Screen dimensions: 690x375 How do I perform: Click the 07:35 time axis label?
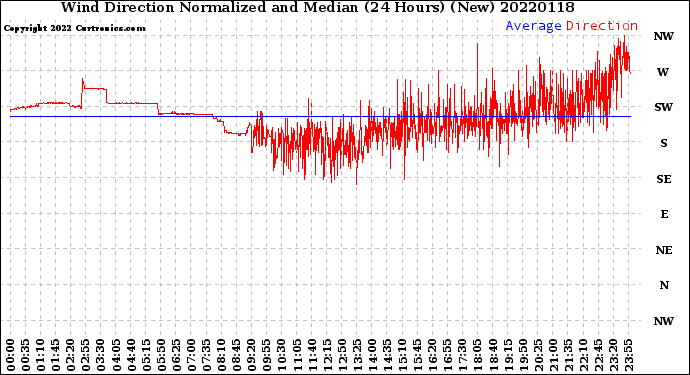coord(206,355)
